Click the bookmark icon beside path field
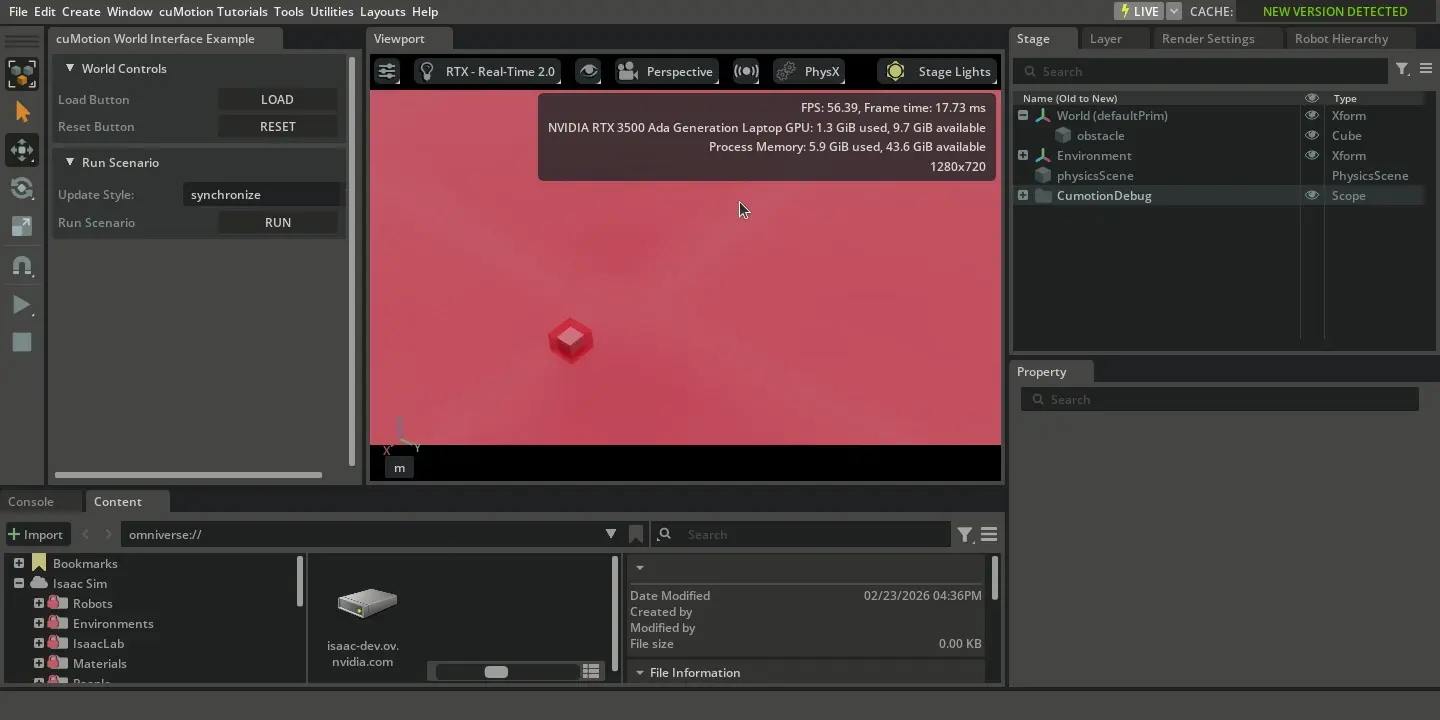Image resolution: width=1440 pixels, height=720 pixels. pyautogui.click(x=636, y=534)
